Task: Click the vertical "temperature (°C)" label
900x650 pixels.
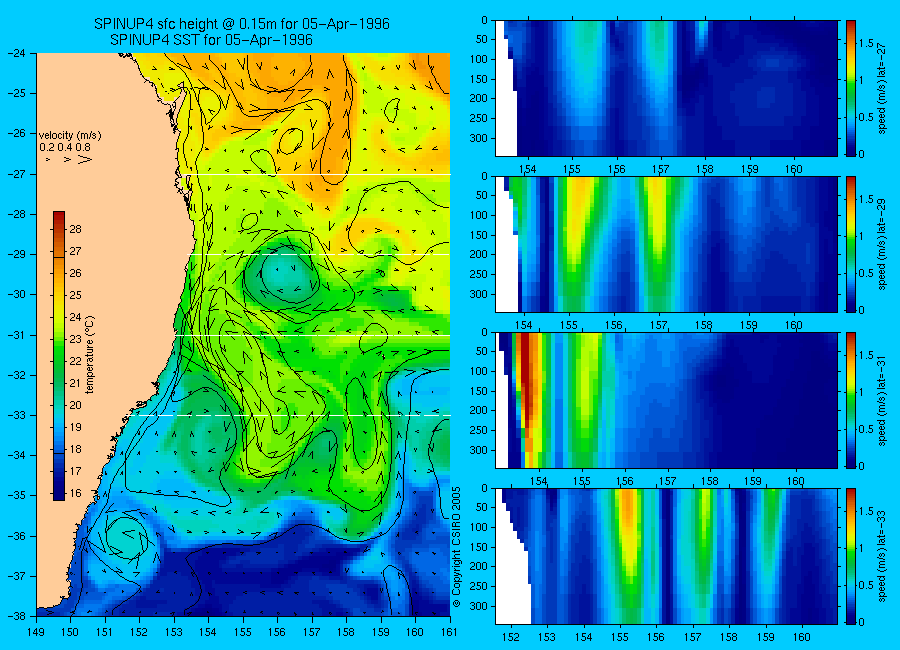Action: (90, 355)
